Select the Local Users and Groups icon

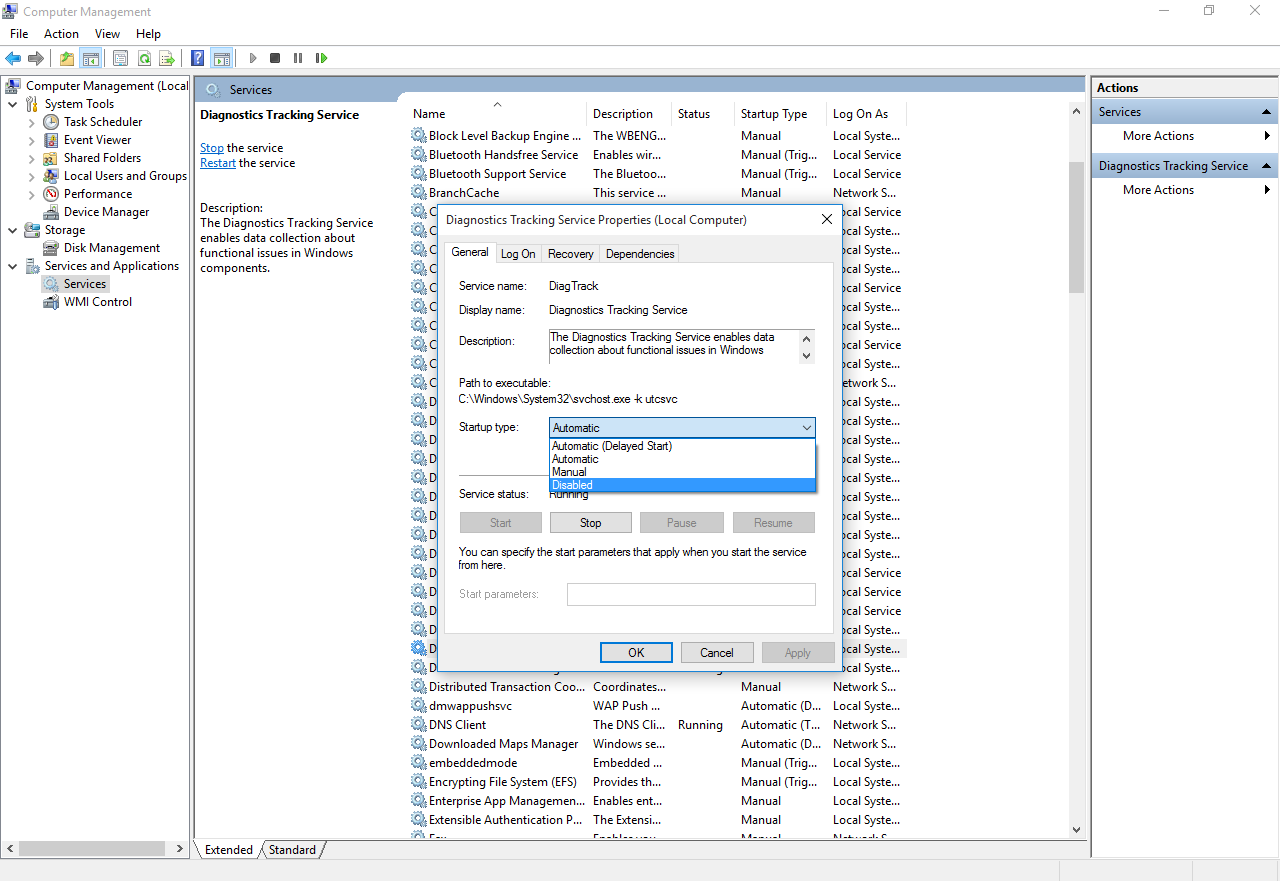point(51,176)
